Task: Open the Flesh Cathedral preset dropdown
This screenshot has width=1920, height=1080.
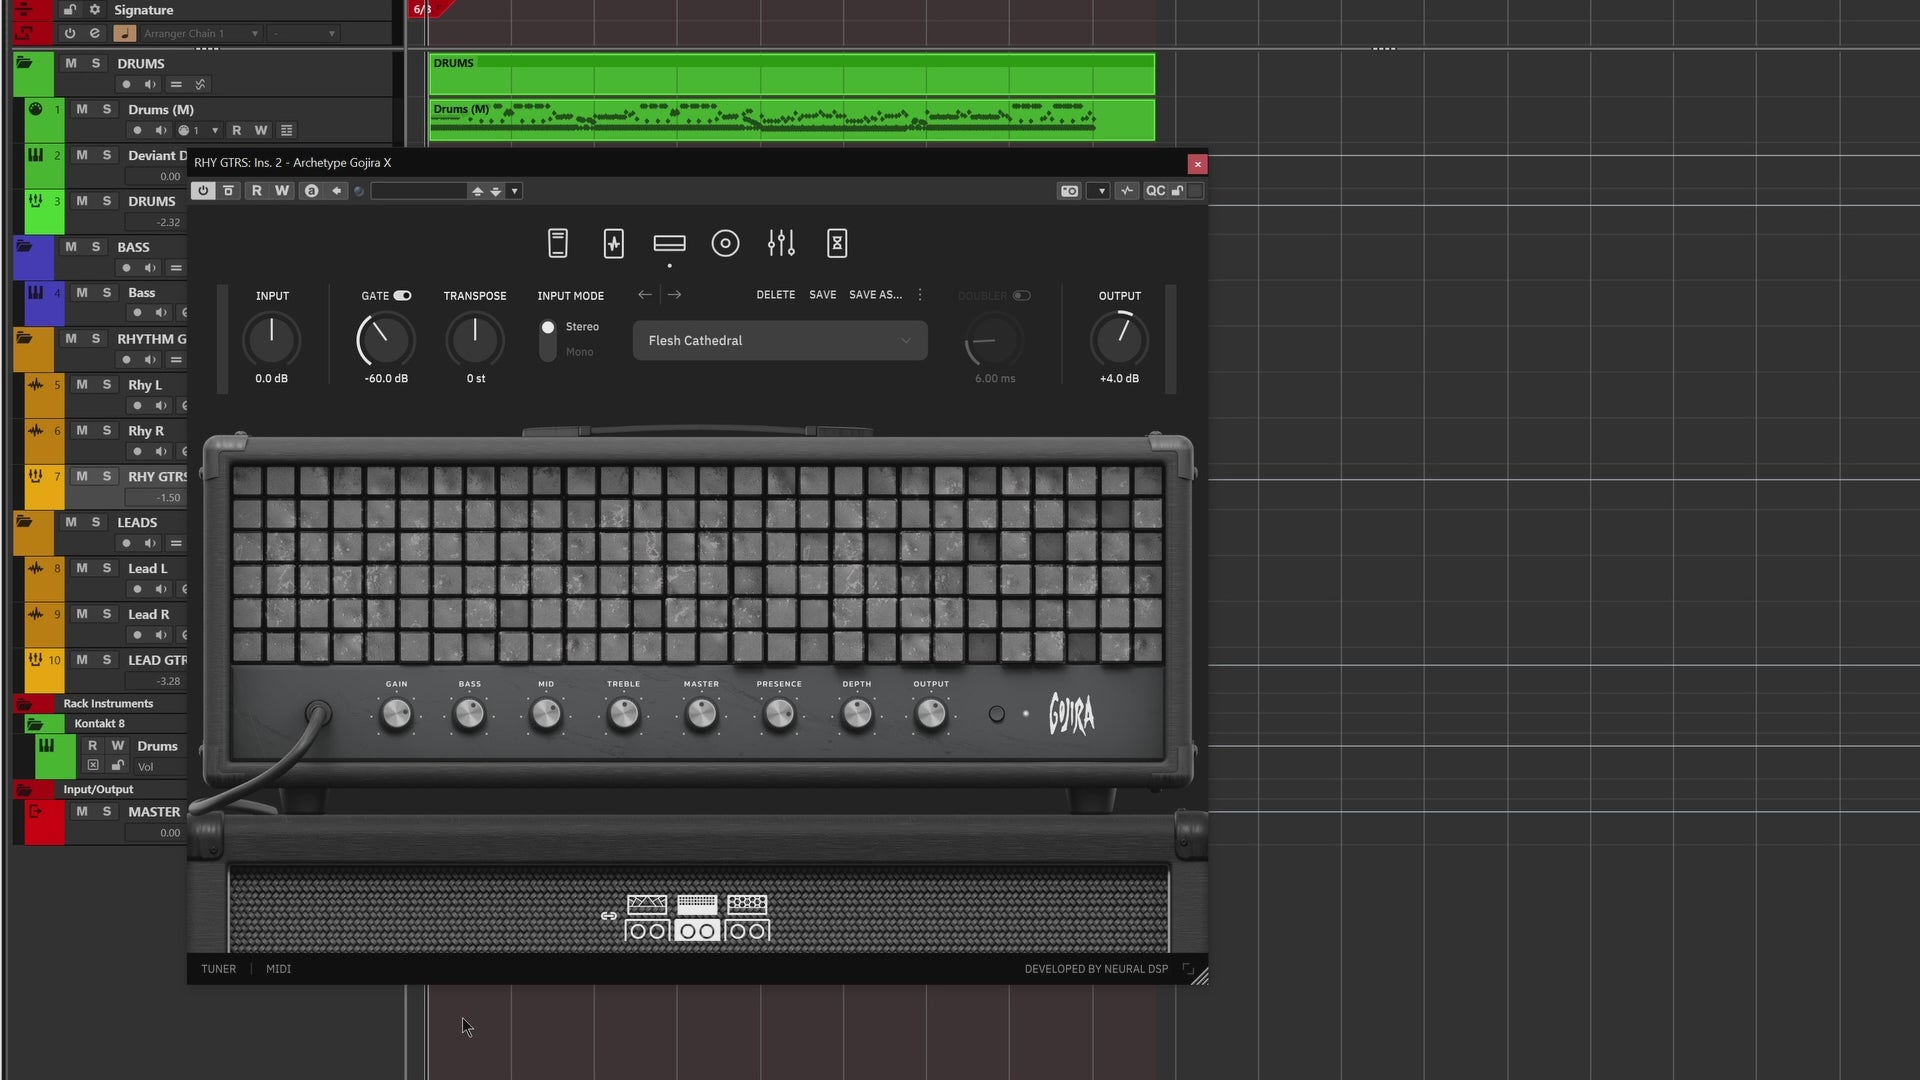Action: pyautogui.click(x=780, y=341)
